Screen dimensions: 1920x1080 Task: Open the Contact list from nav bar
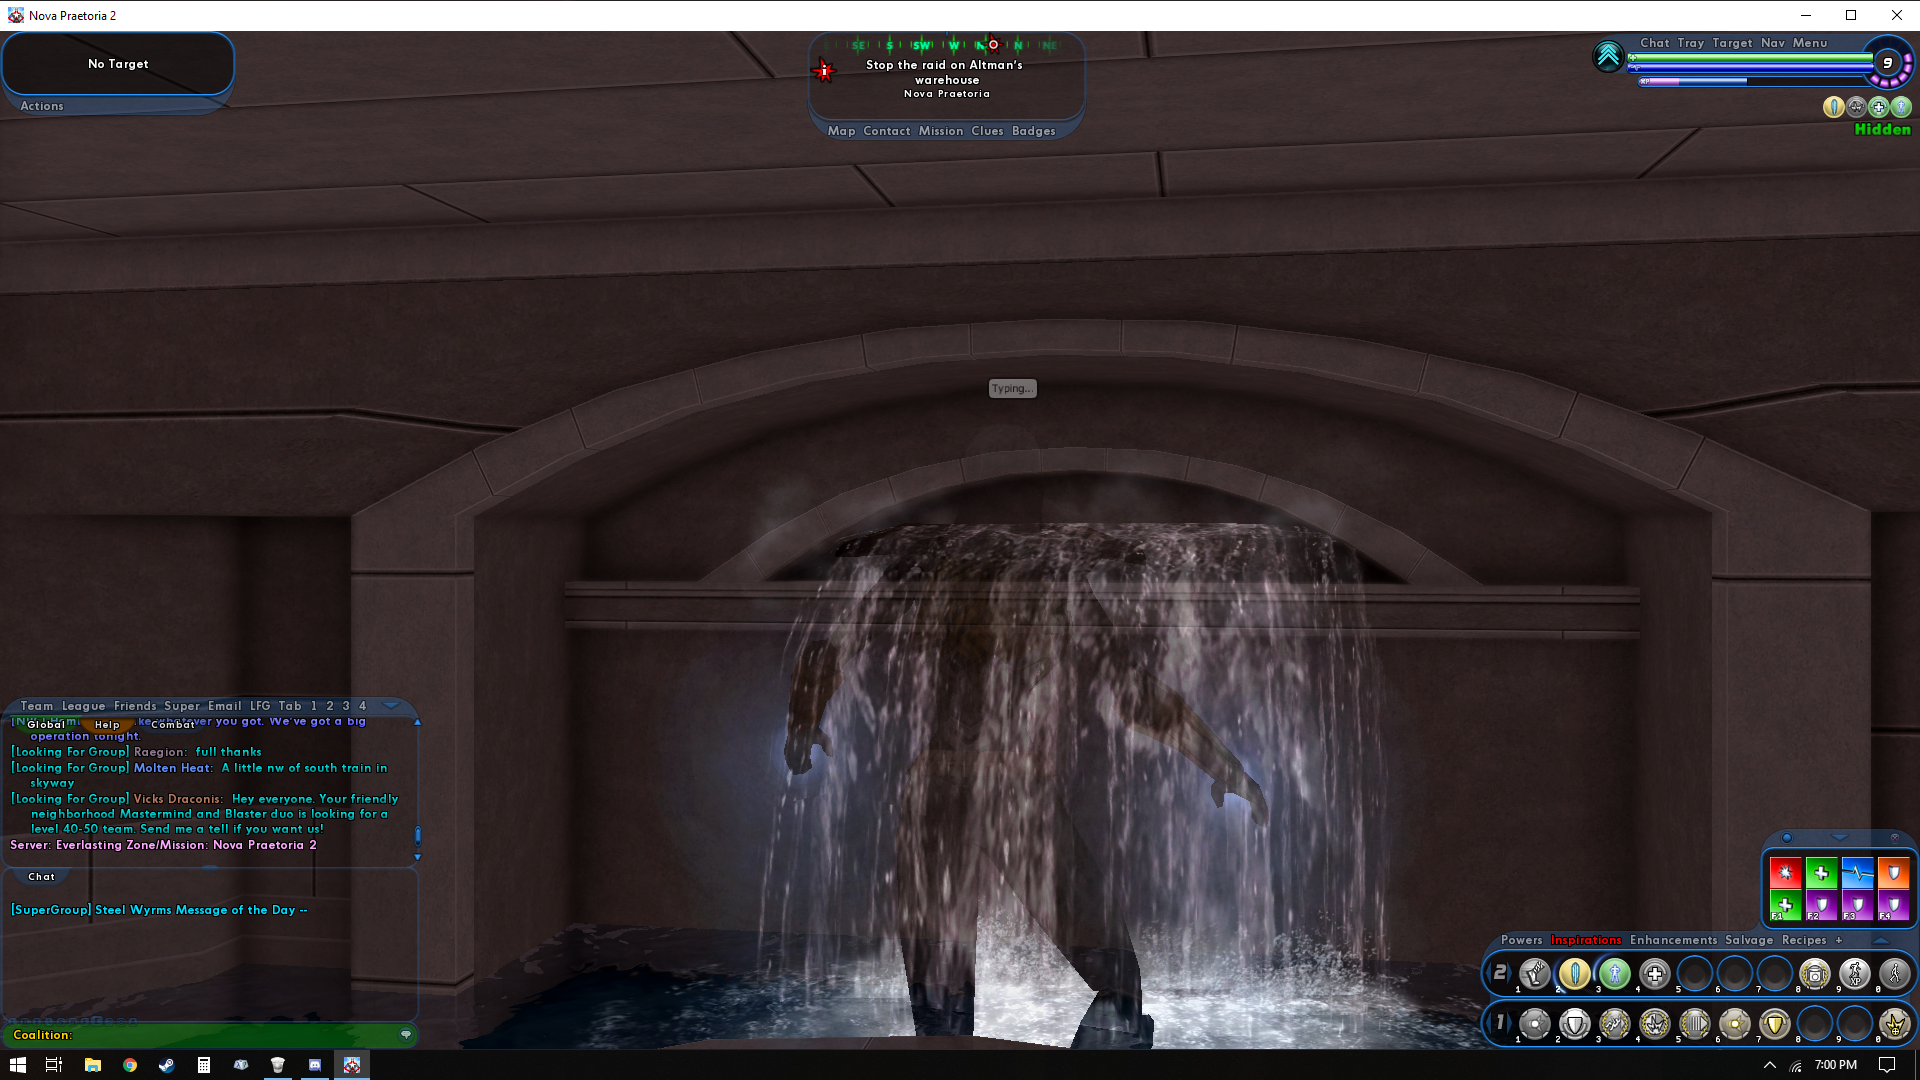(887, 131)
